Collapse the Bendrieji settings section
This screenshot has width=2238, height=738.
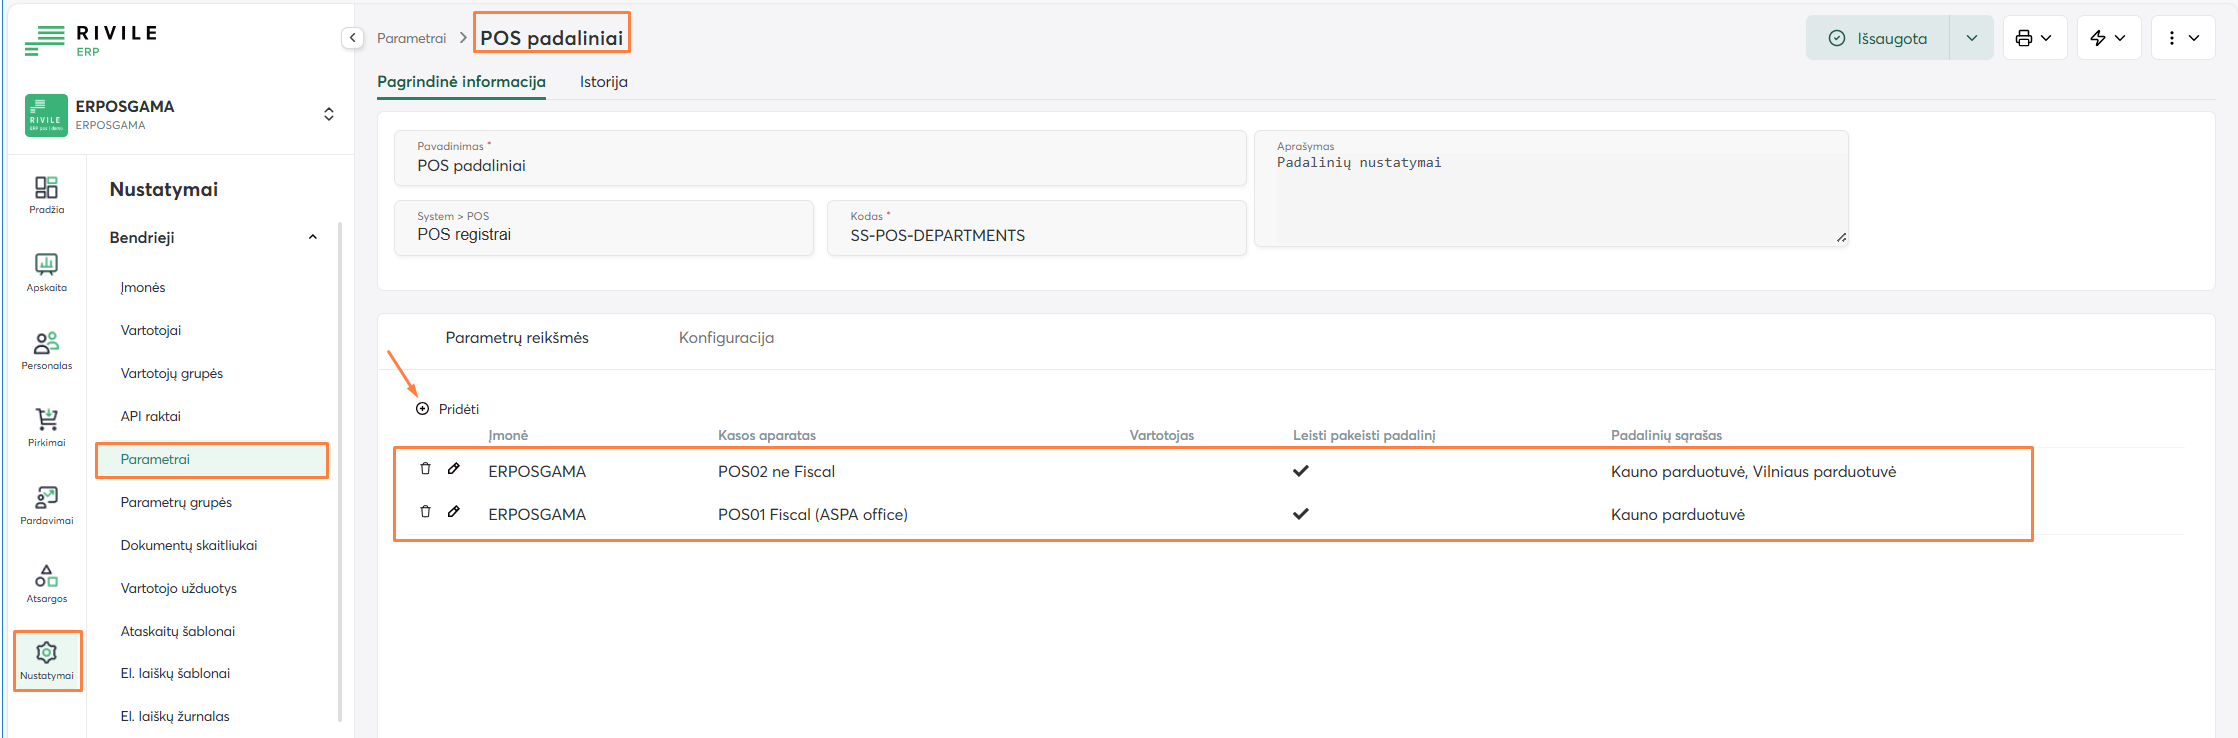313,237
